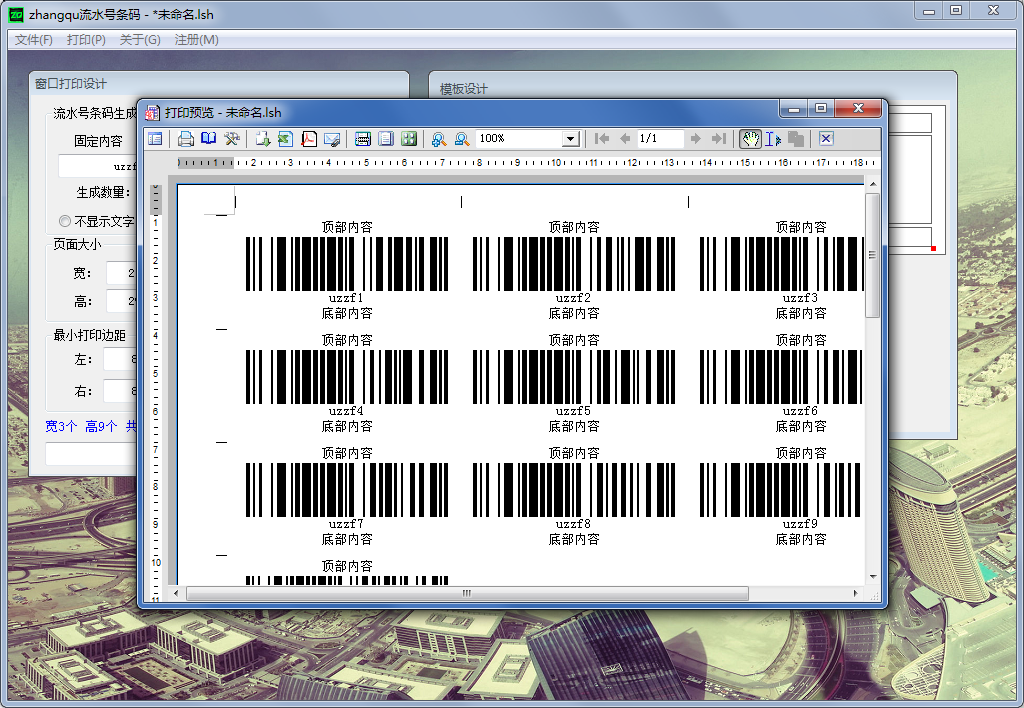Click the print preview window title icon
Screen dimensions: 1024x708
click(x=152, y=113)
